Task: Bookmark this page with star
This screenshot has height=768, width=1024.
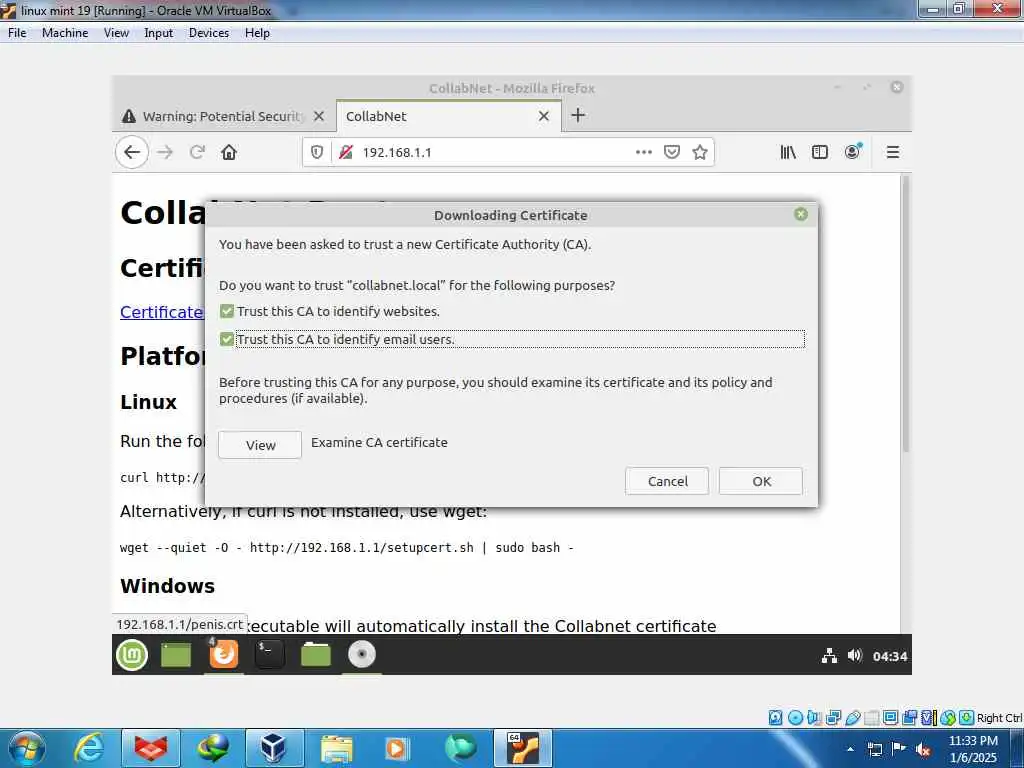Action: [700, 152]
